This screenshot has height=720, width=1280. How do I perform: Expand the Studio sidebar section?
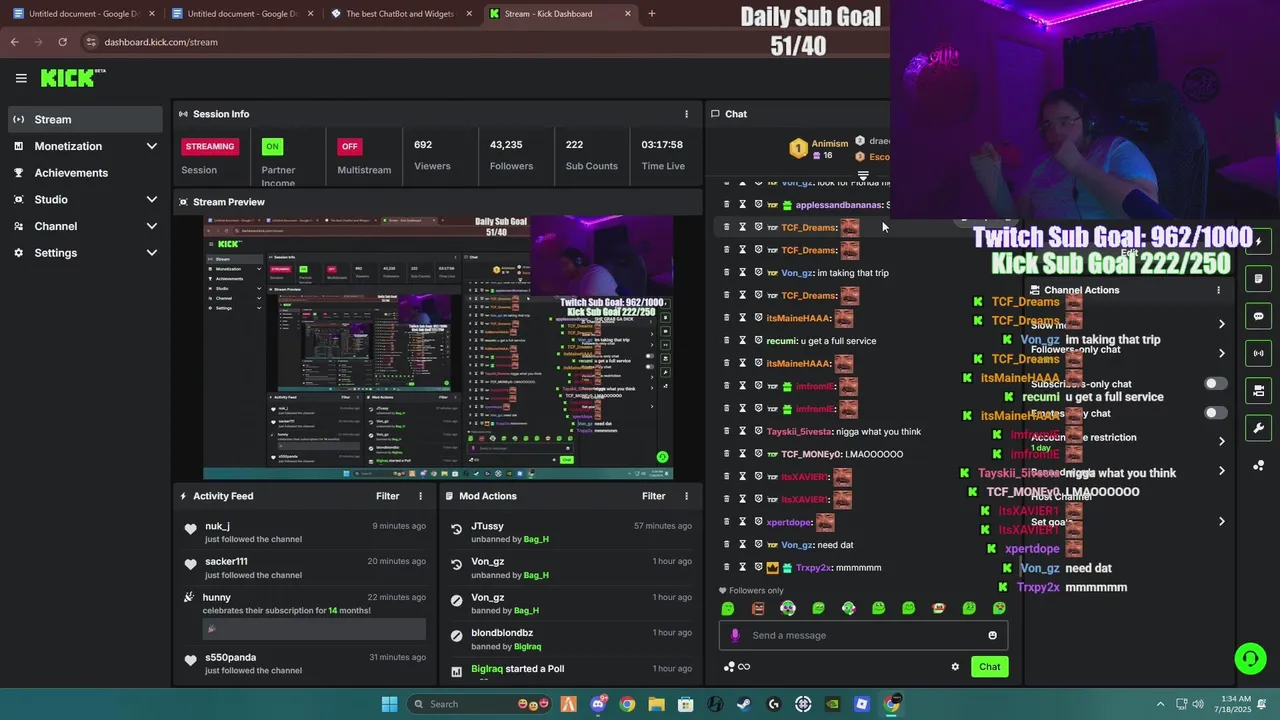(152, 199)
